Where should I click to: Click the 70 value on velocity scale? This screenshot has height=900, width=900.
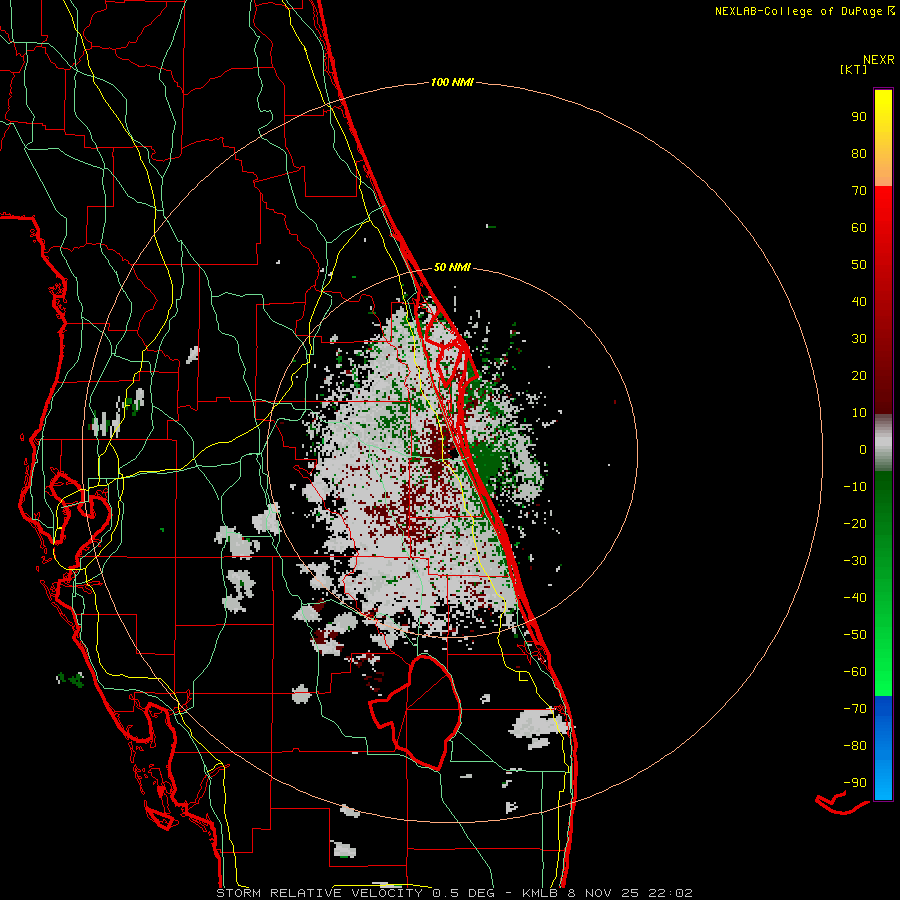point(859,191)
